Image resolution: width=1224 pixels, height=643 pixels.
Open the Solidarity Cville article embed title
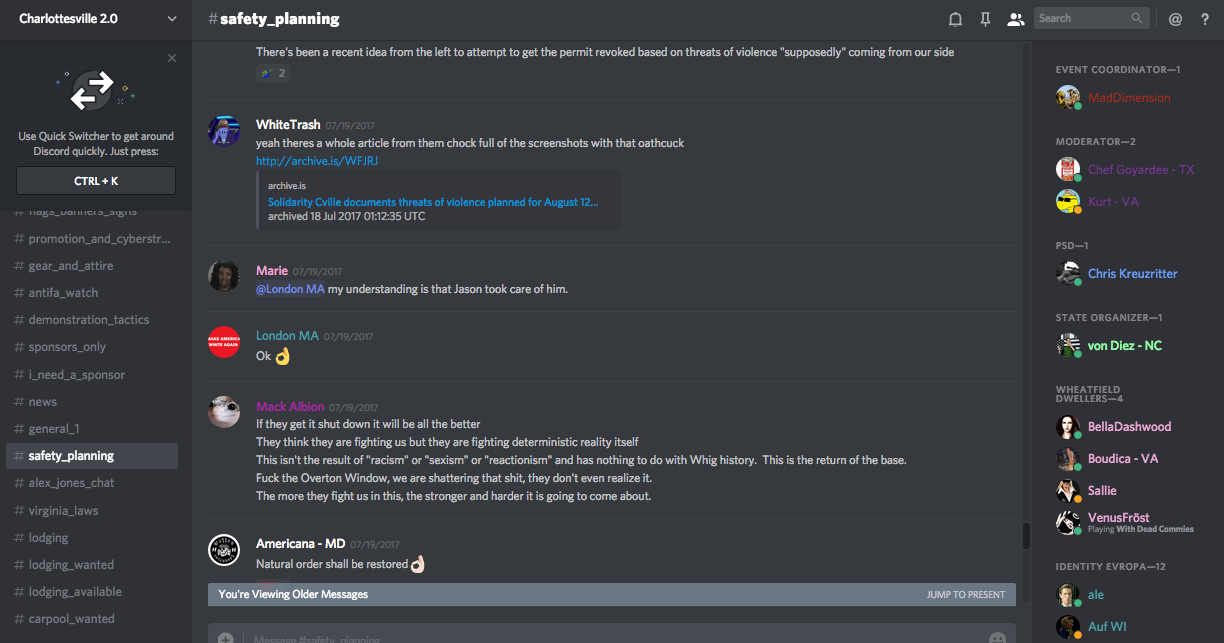pos(433,201)
